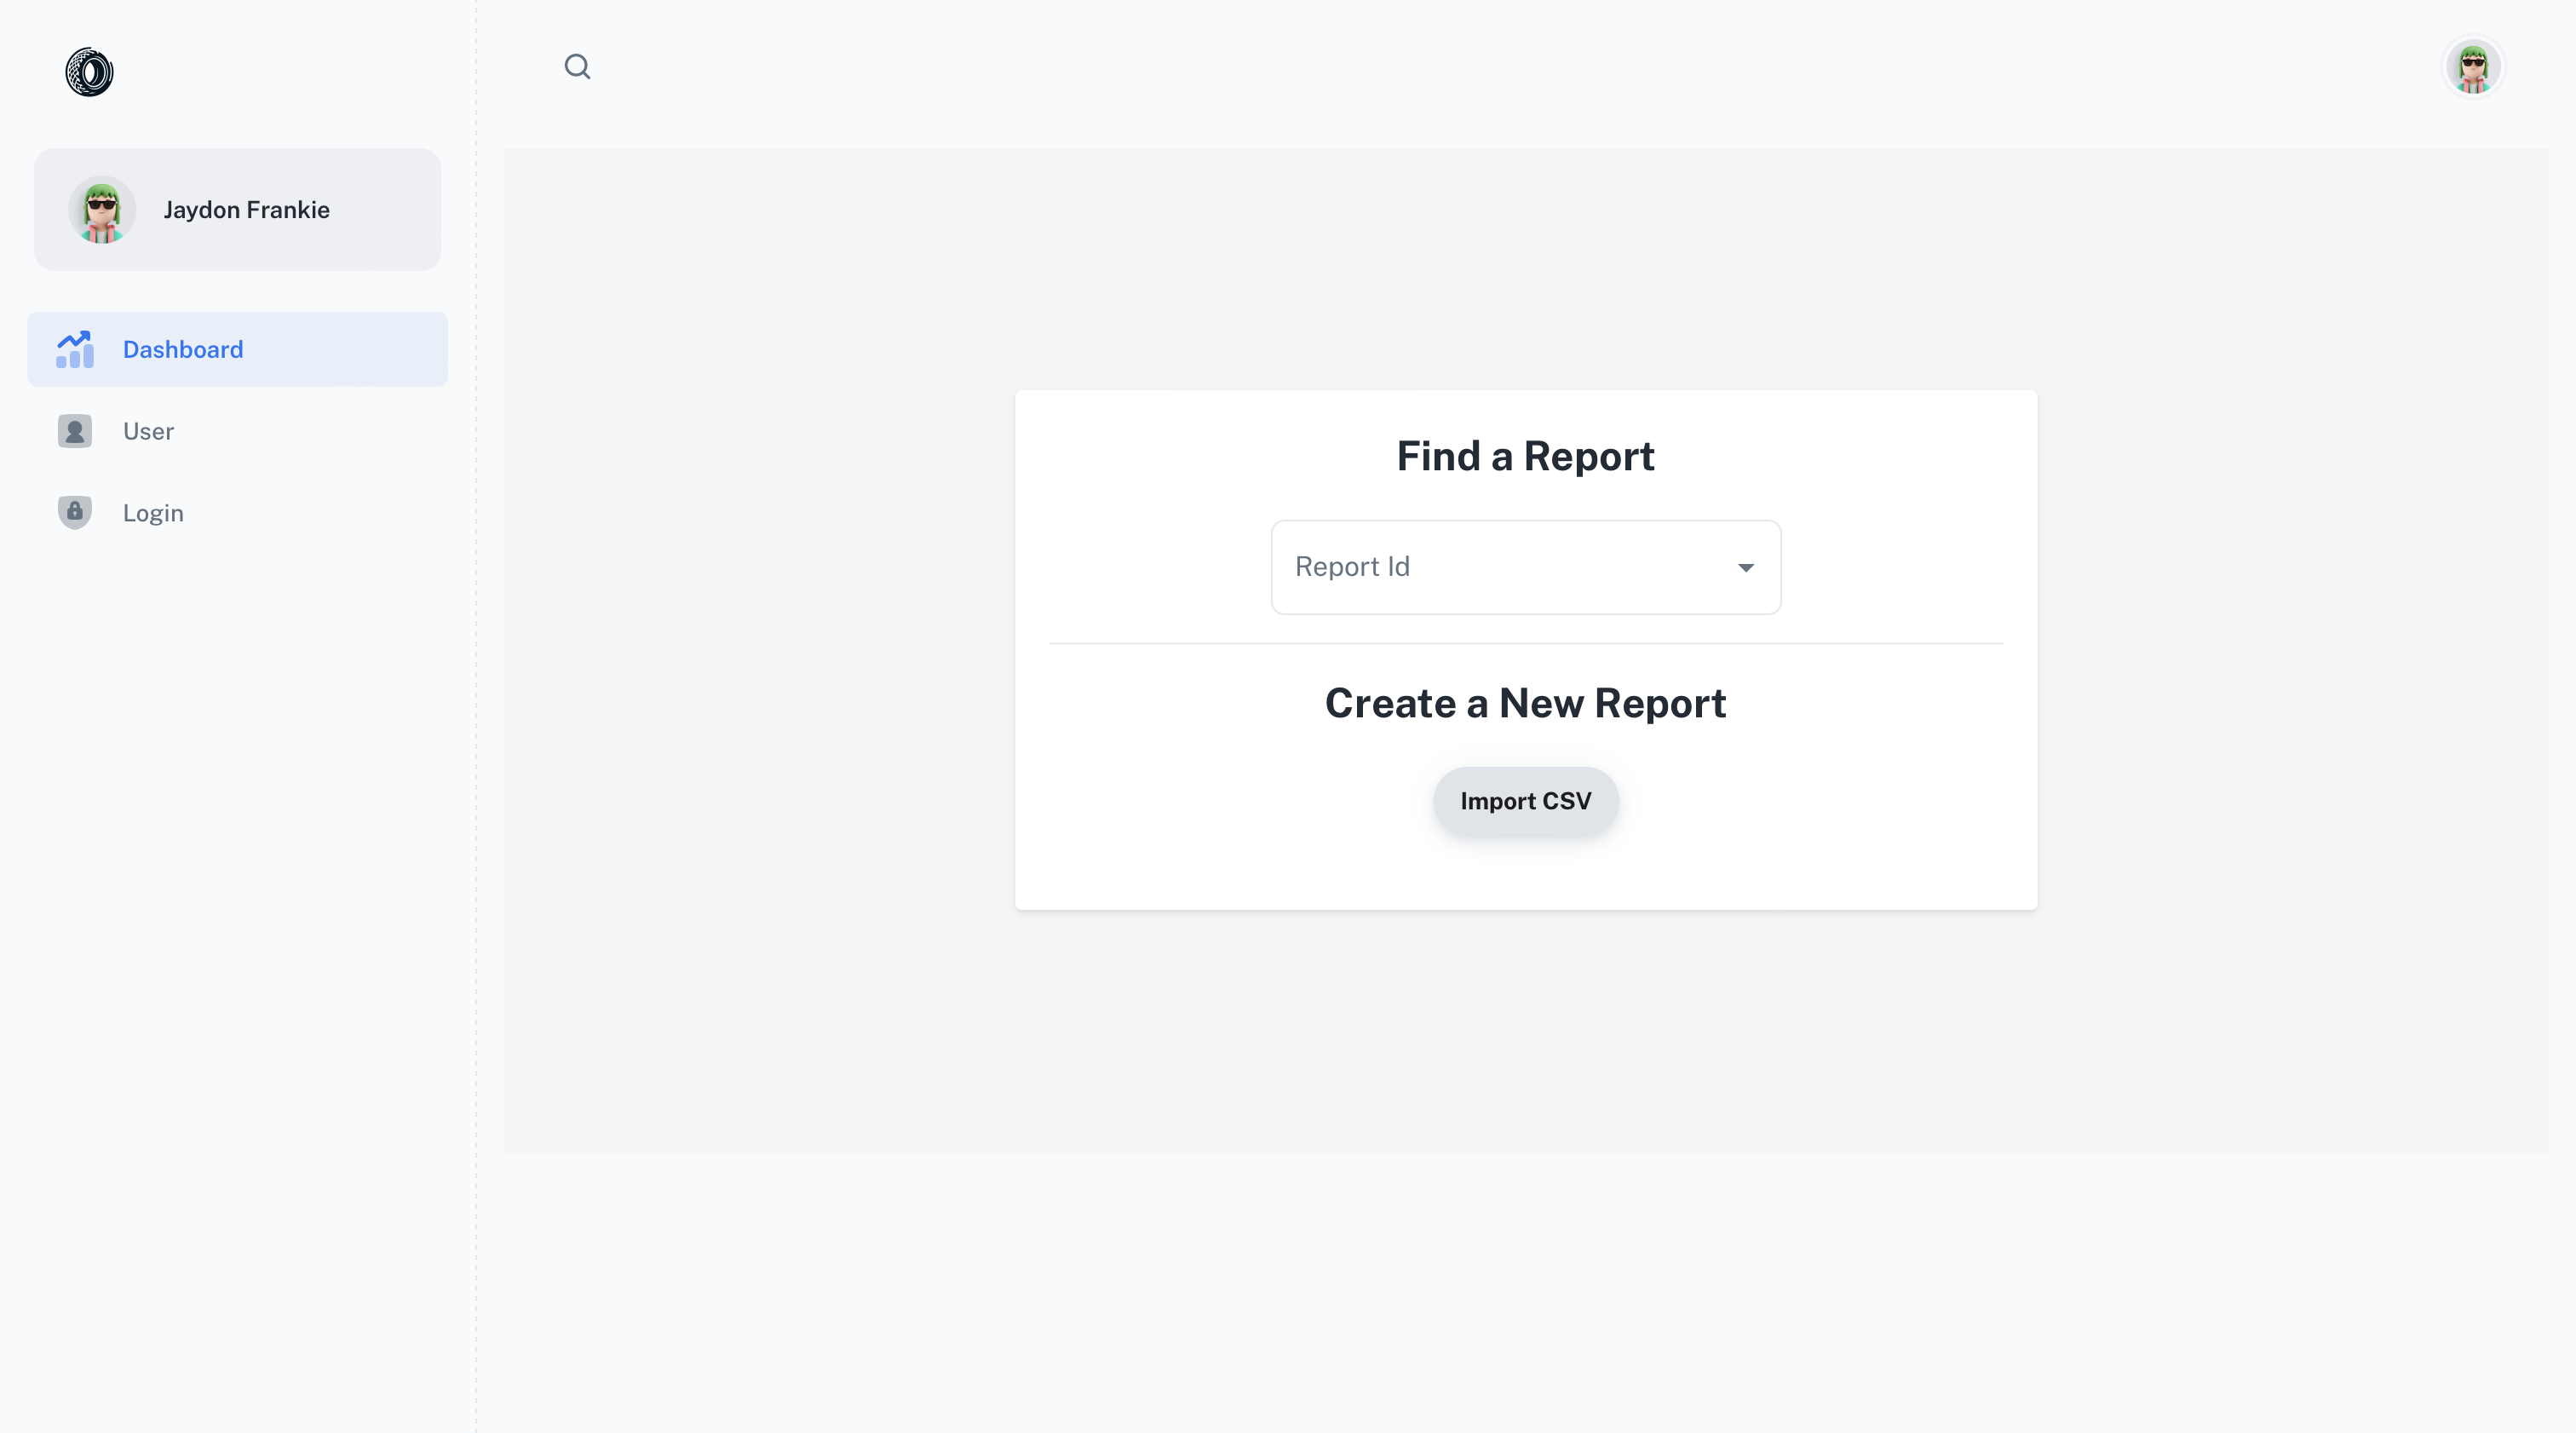
Task: Click the User person icon
Action: click(75, 431)
